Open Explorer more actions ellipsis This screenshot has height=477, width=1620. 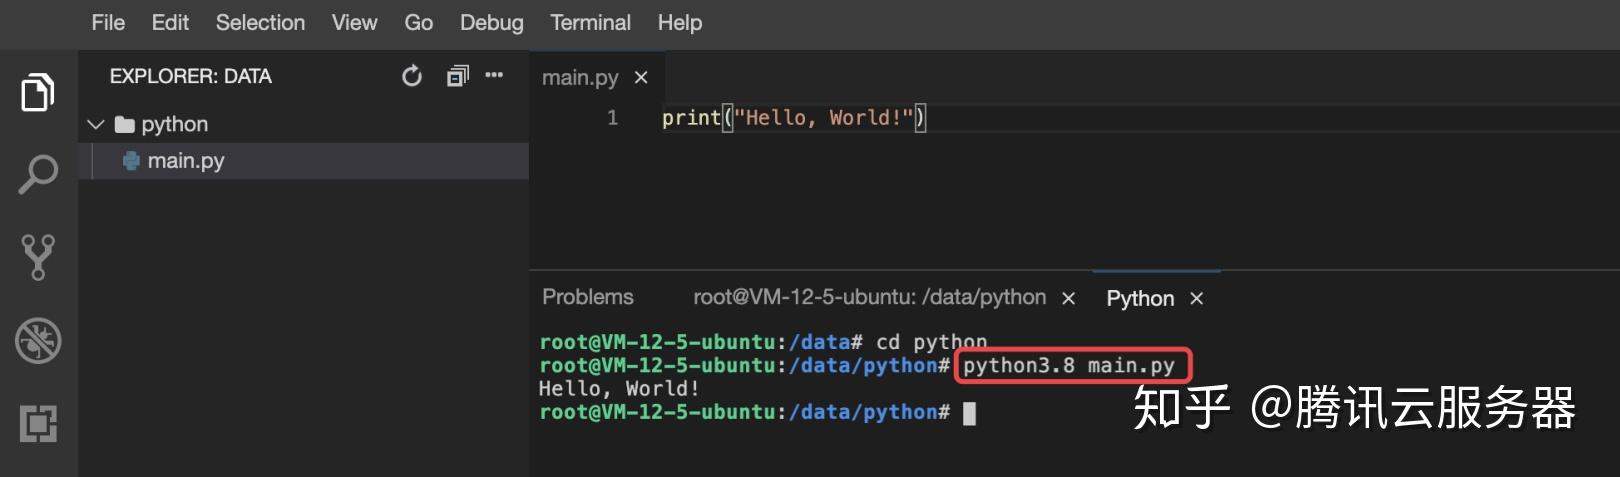click(x=494, y=75)
